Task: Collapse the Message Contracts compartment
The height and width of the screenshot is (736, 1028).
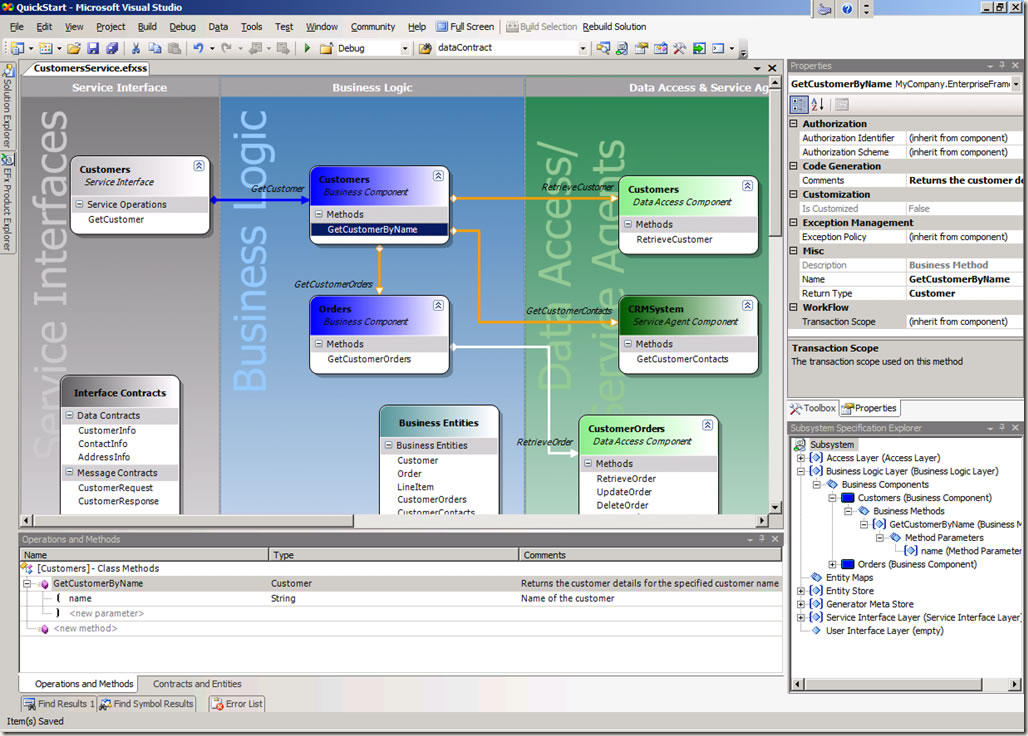Action: click(69, 473)
